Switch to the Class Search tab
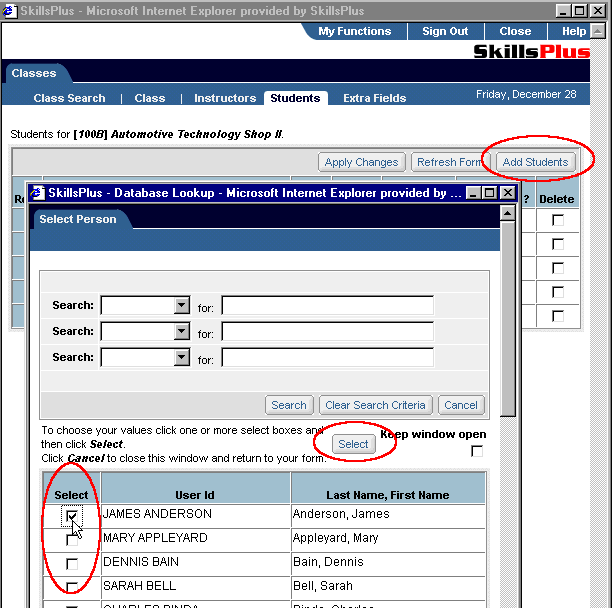 69,98
